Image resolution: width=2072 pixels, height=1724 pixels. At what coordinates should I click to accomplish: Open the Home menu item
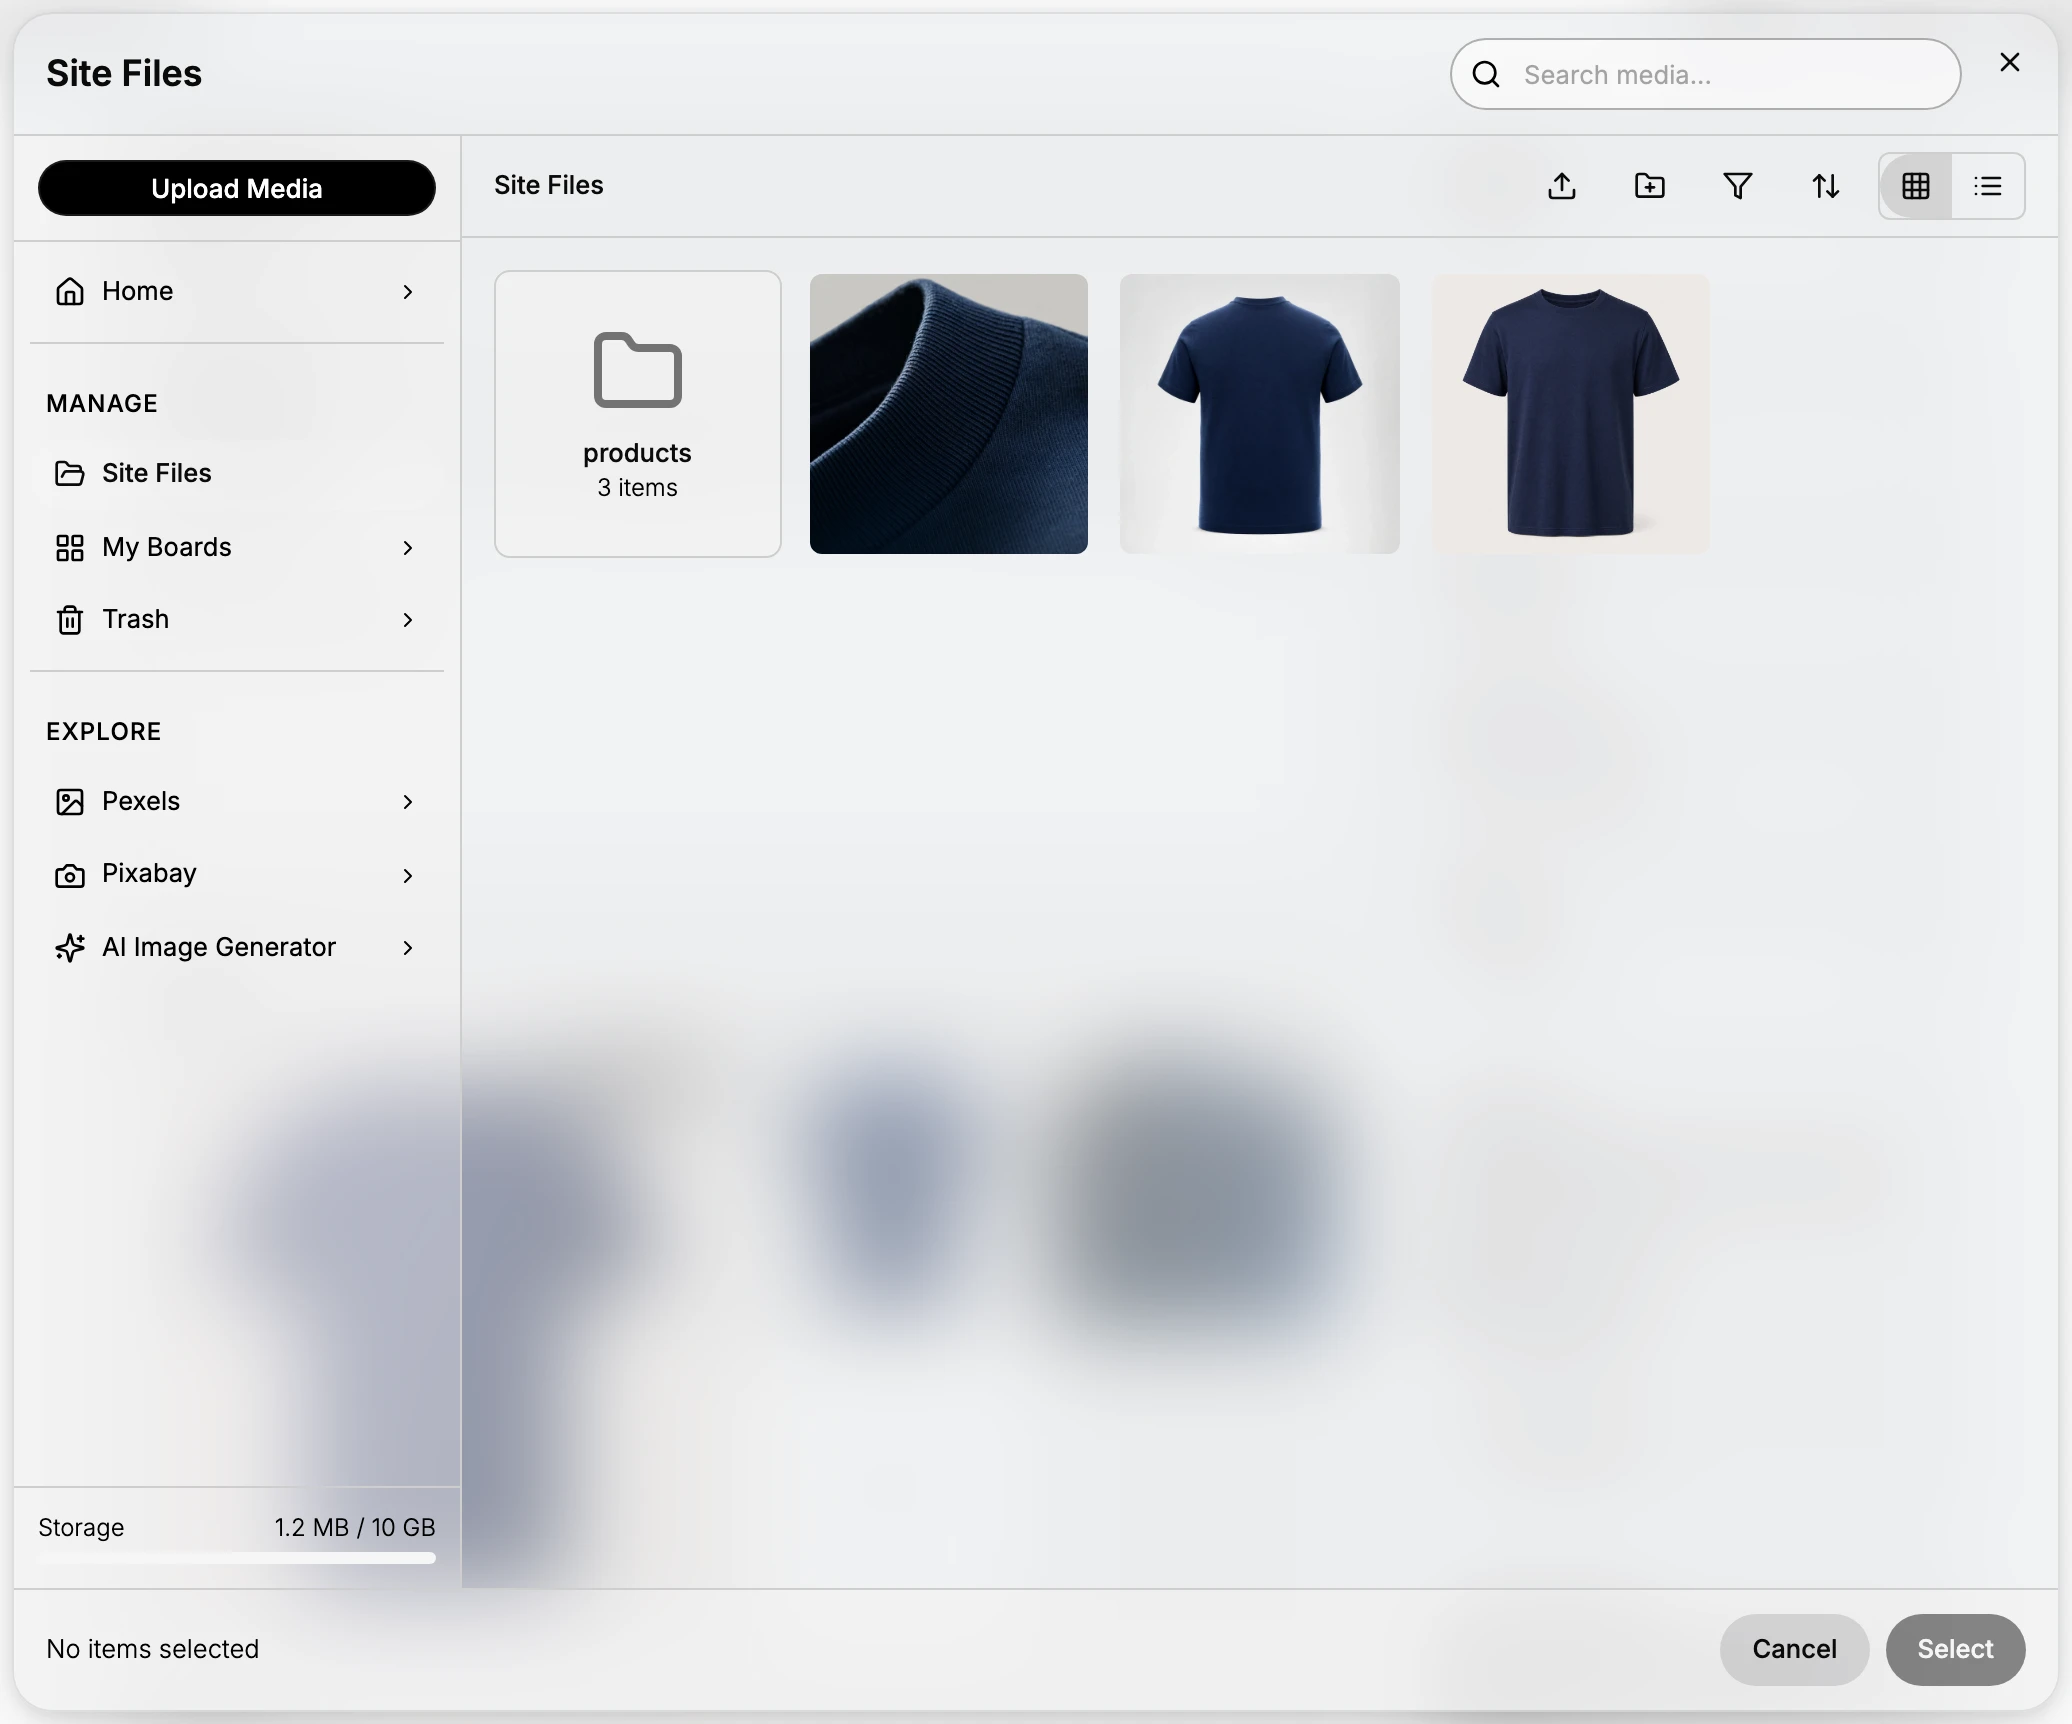coord(237,291)
